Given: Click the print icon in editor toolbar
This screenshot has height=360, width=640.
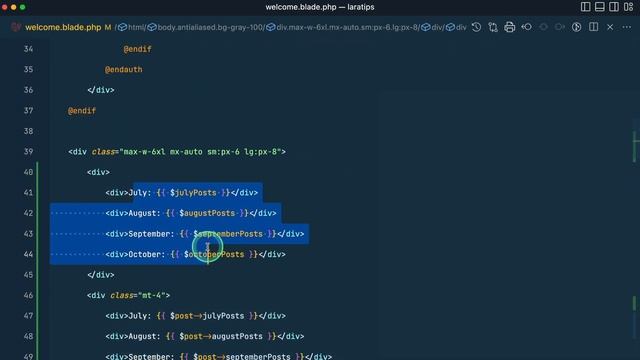Looking at the screenshot, I should click(x=509, y=27).
